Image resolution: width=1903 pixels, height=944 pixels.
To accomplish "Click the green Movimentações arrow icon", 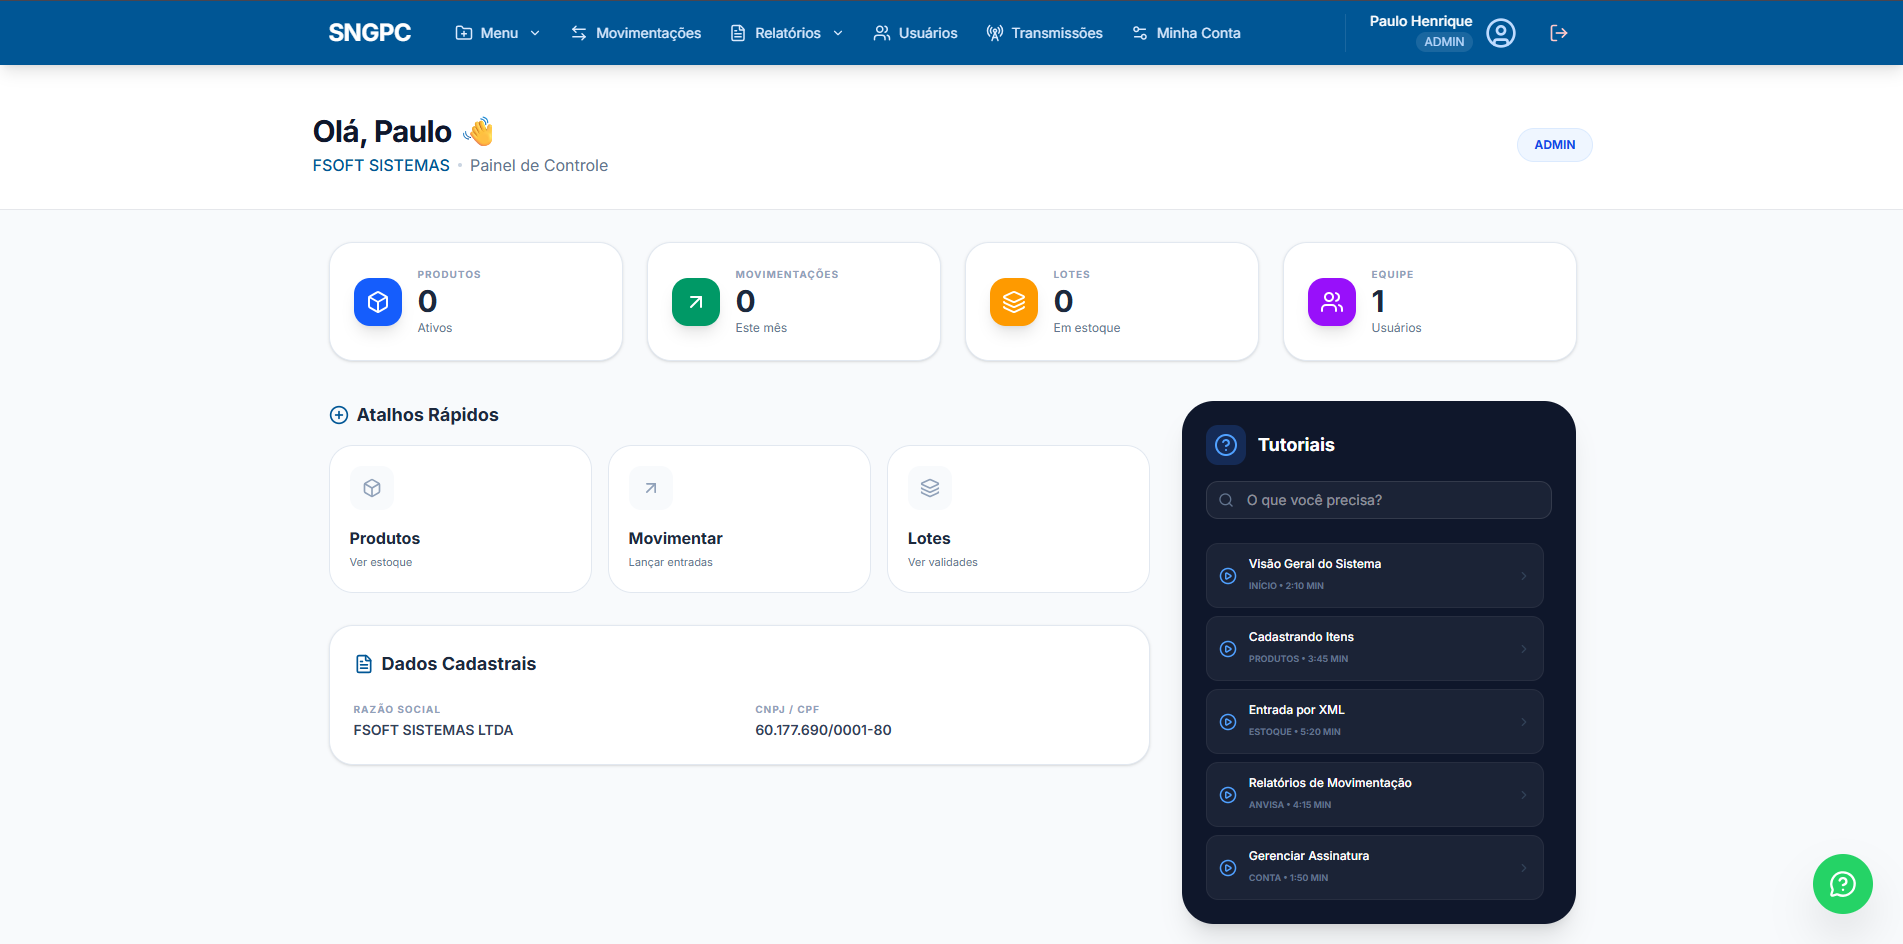I will [696, 302].
